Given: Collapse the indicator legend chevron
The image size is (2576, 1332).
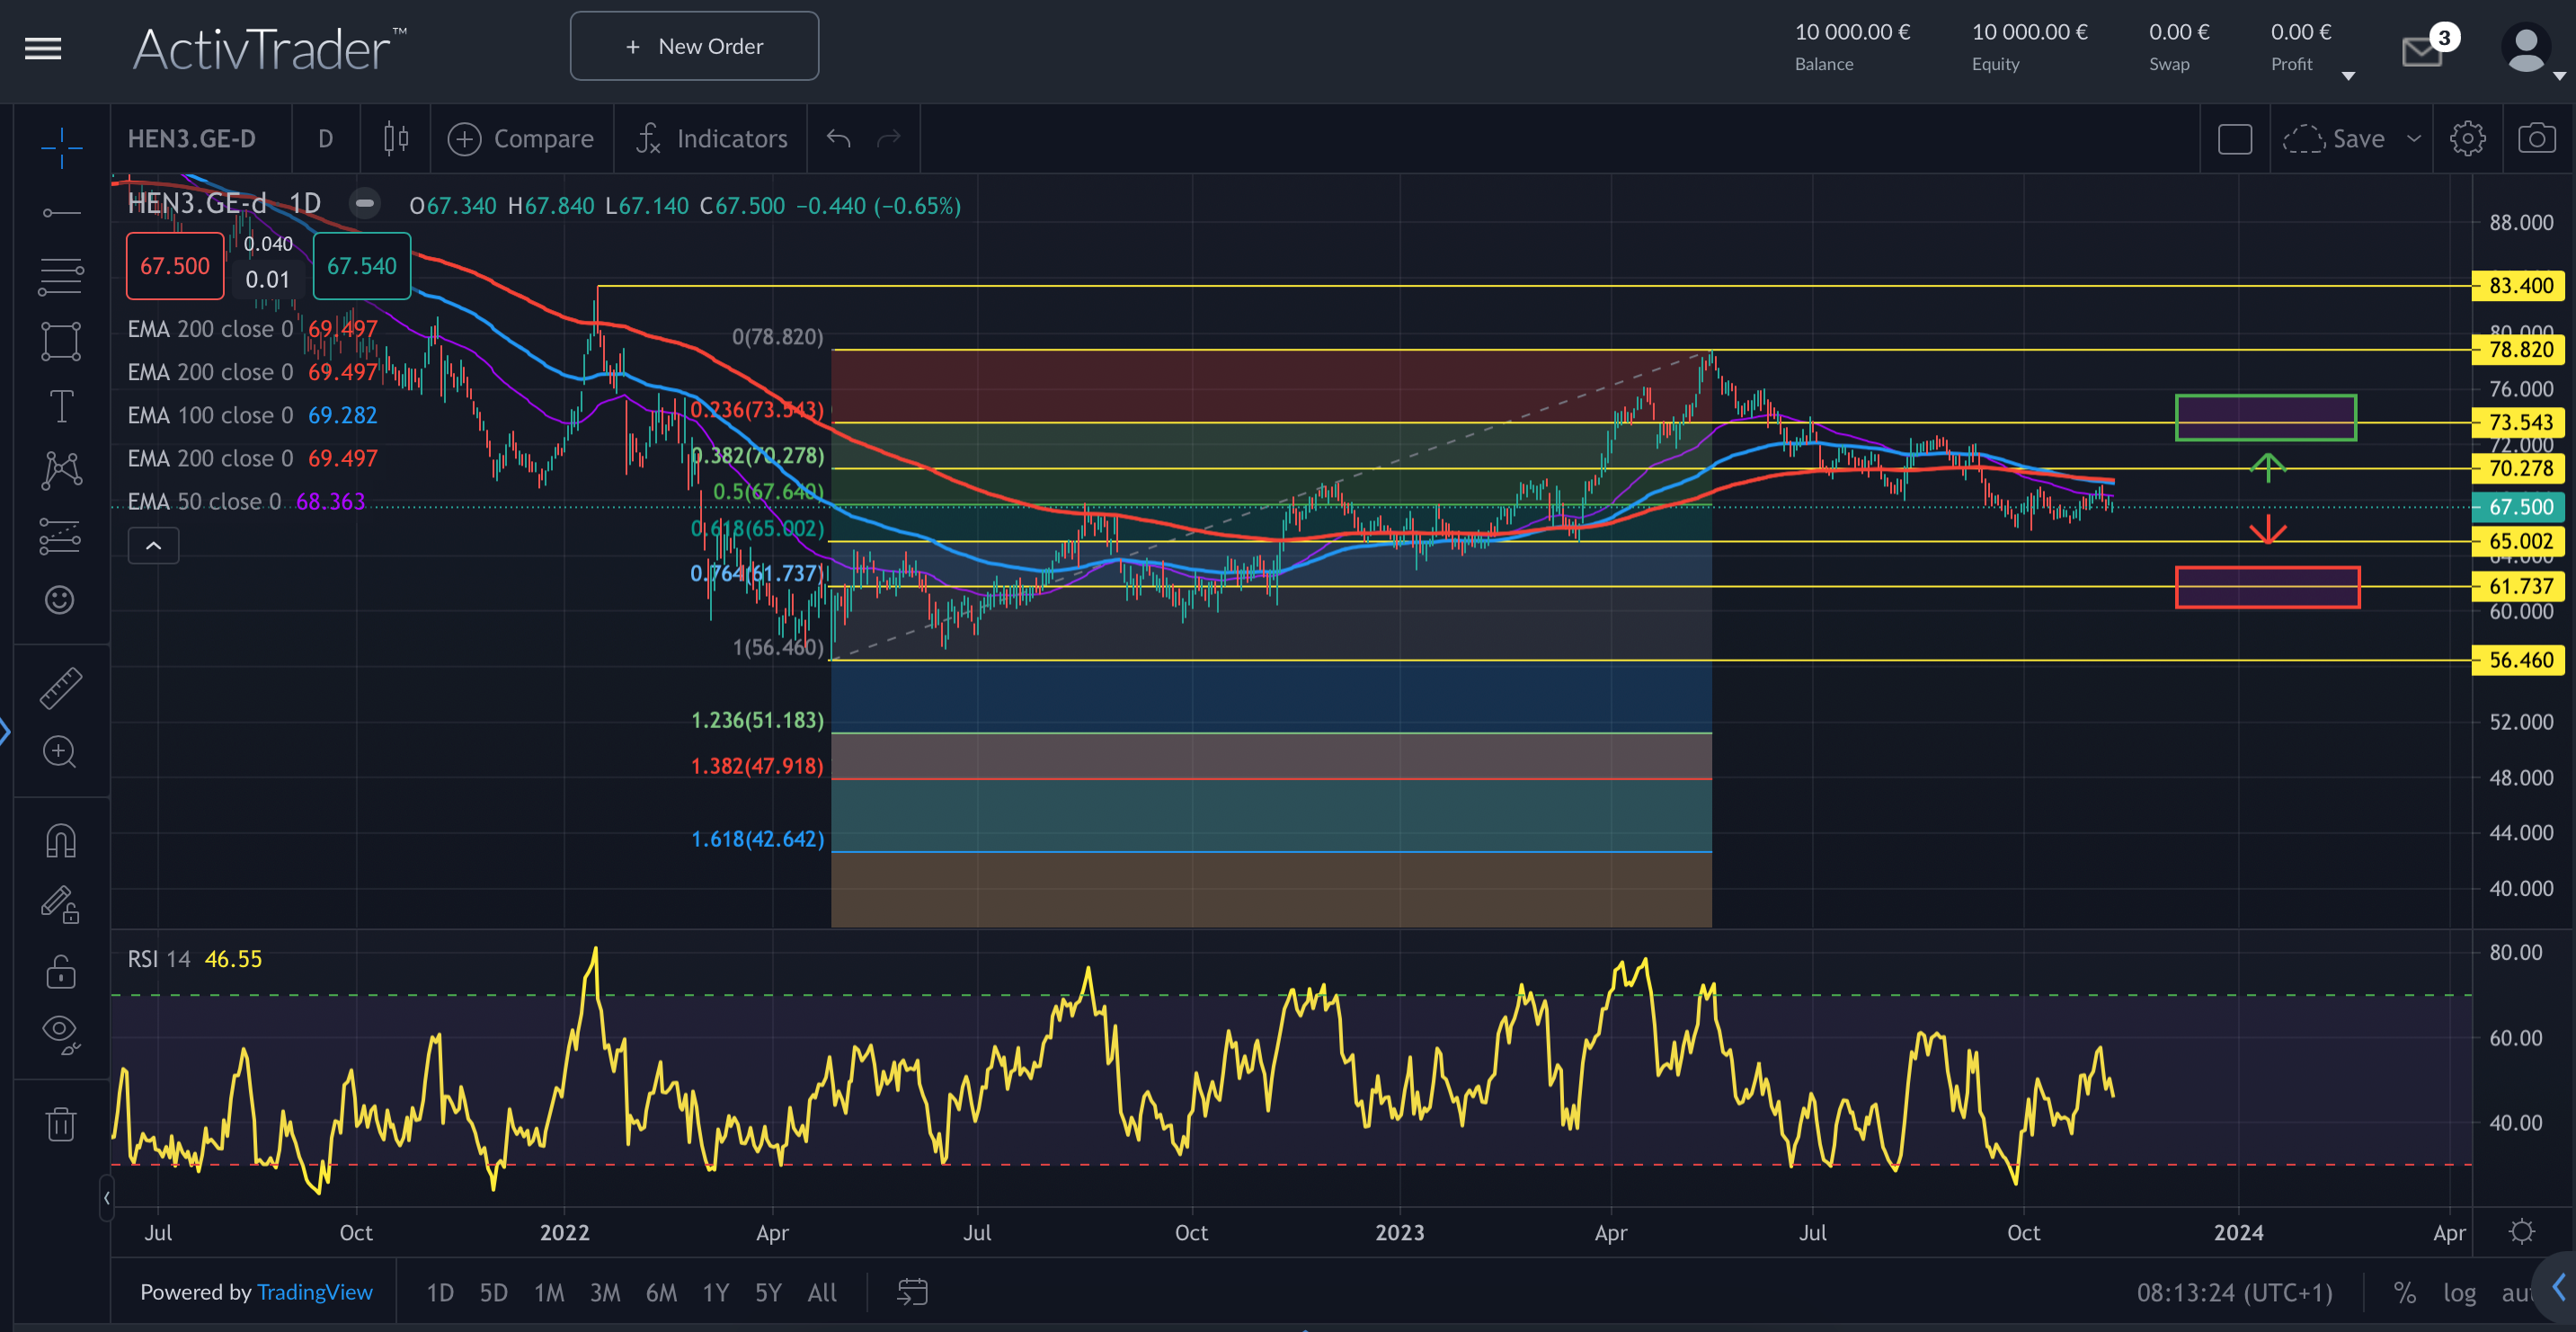Looking at the screenshot, I should click(153, 546).
